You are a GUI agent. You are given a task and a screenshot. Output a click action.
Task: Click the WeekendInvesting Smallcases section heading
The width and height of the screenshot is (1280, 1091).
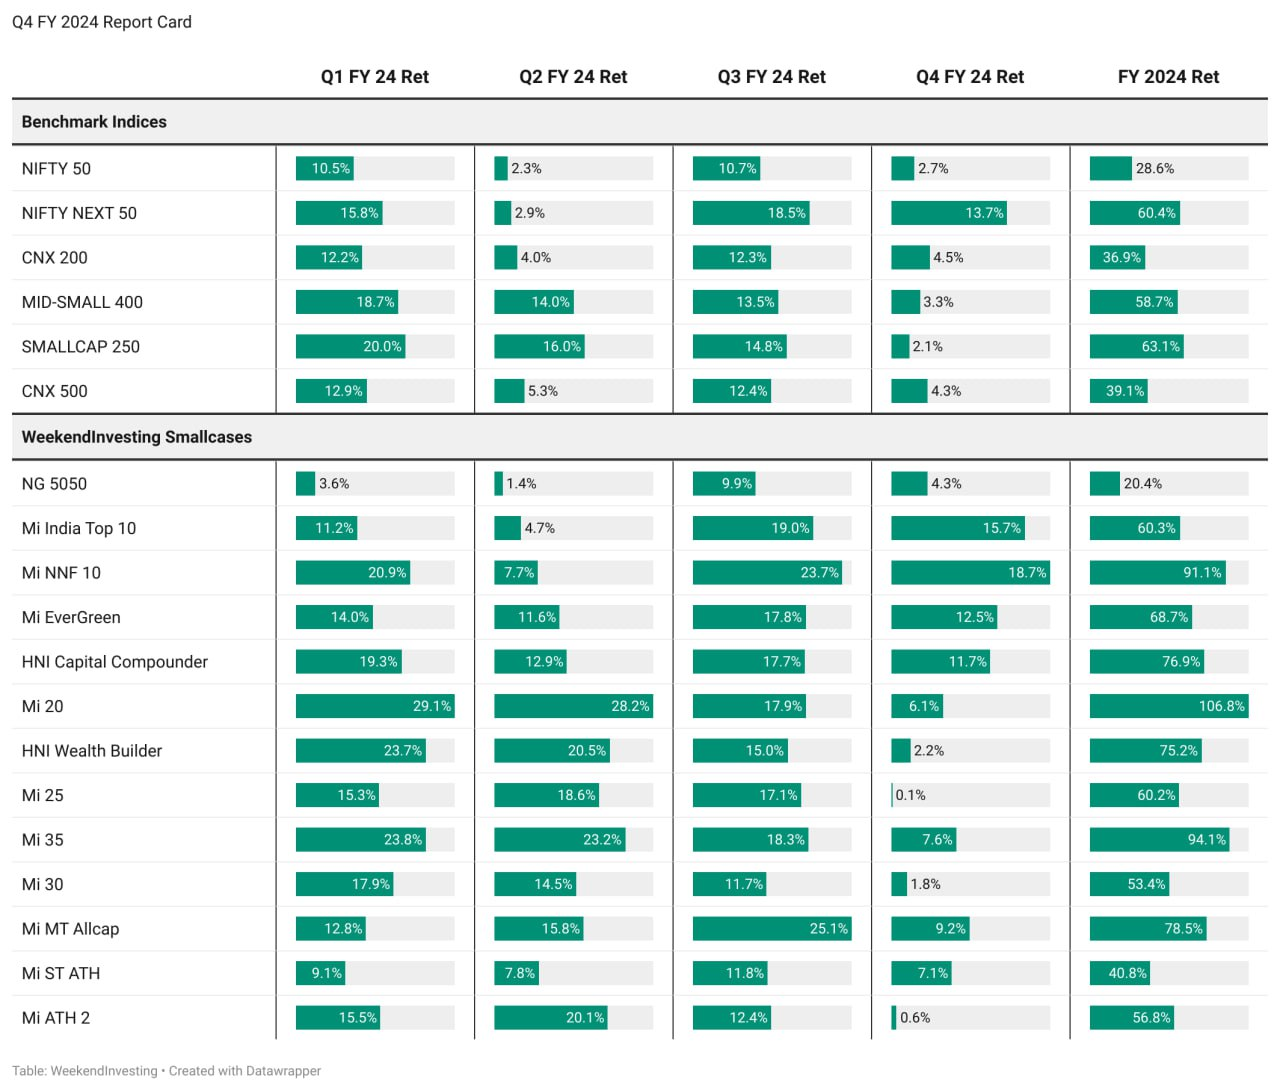coord(137,437)
